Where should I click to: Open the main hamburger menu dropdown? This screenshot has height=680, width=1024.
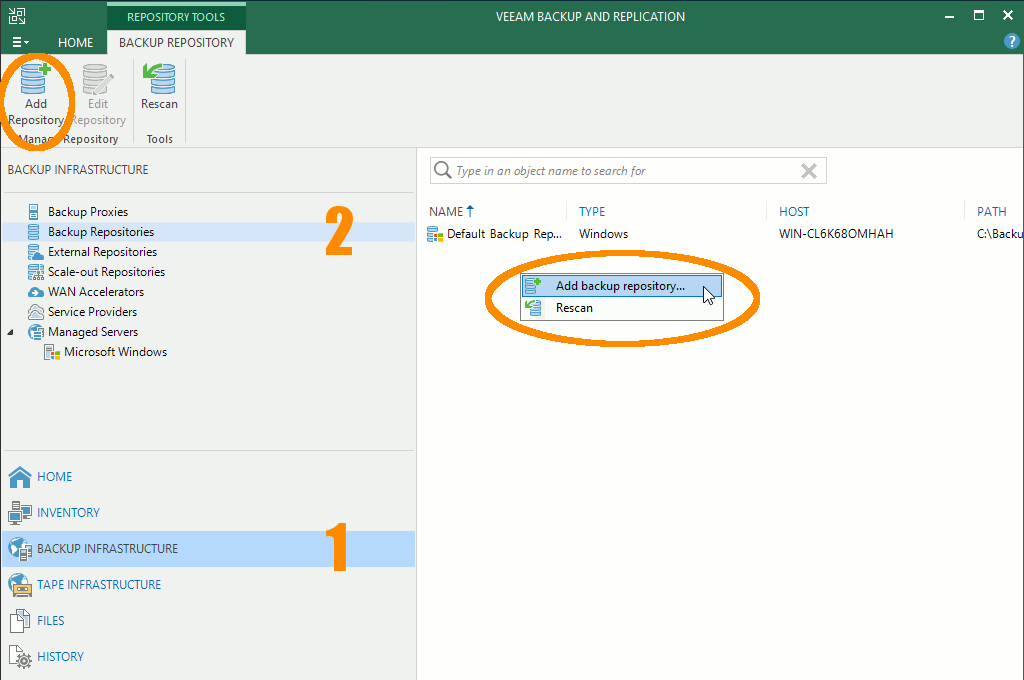[20, 43]
